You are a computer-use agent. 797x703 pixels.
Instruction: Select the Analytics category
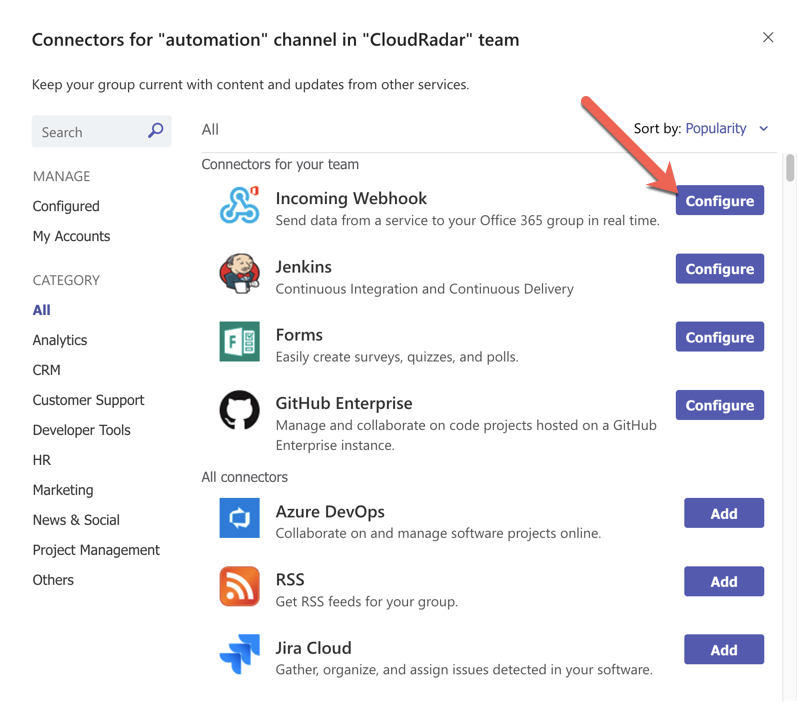[60, 340]
